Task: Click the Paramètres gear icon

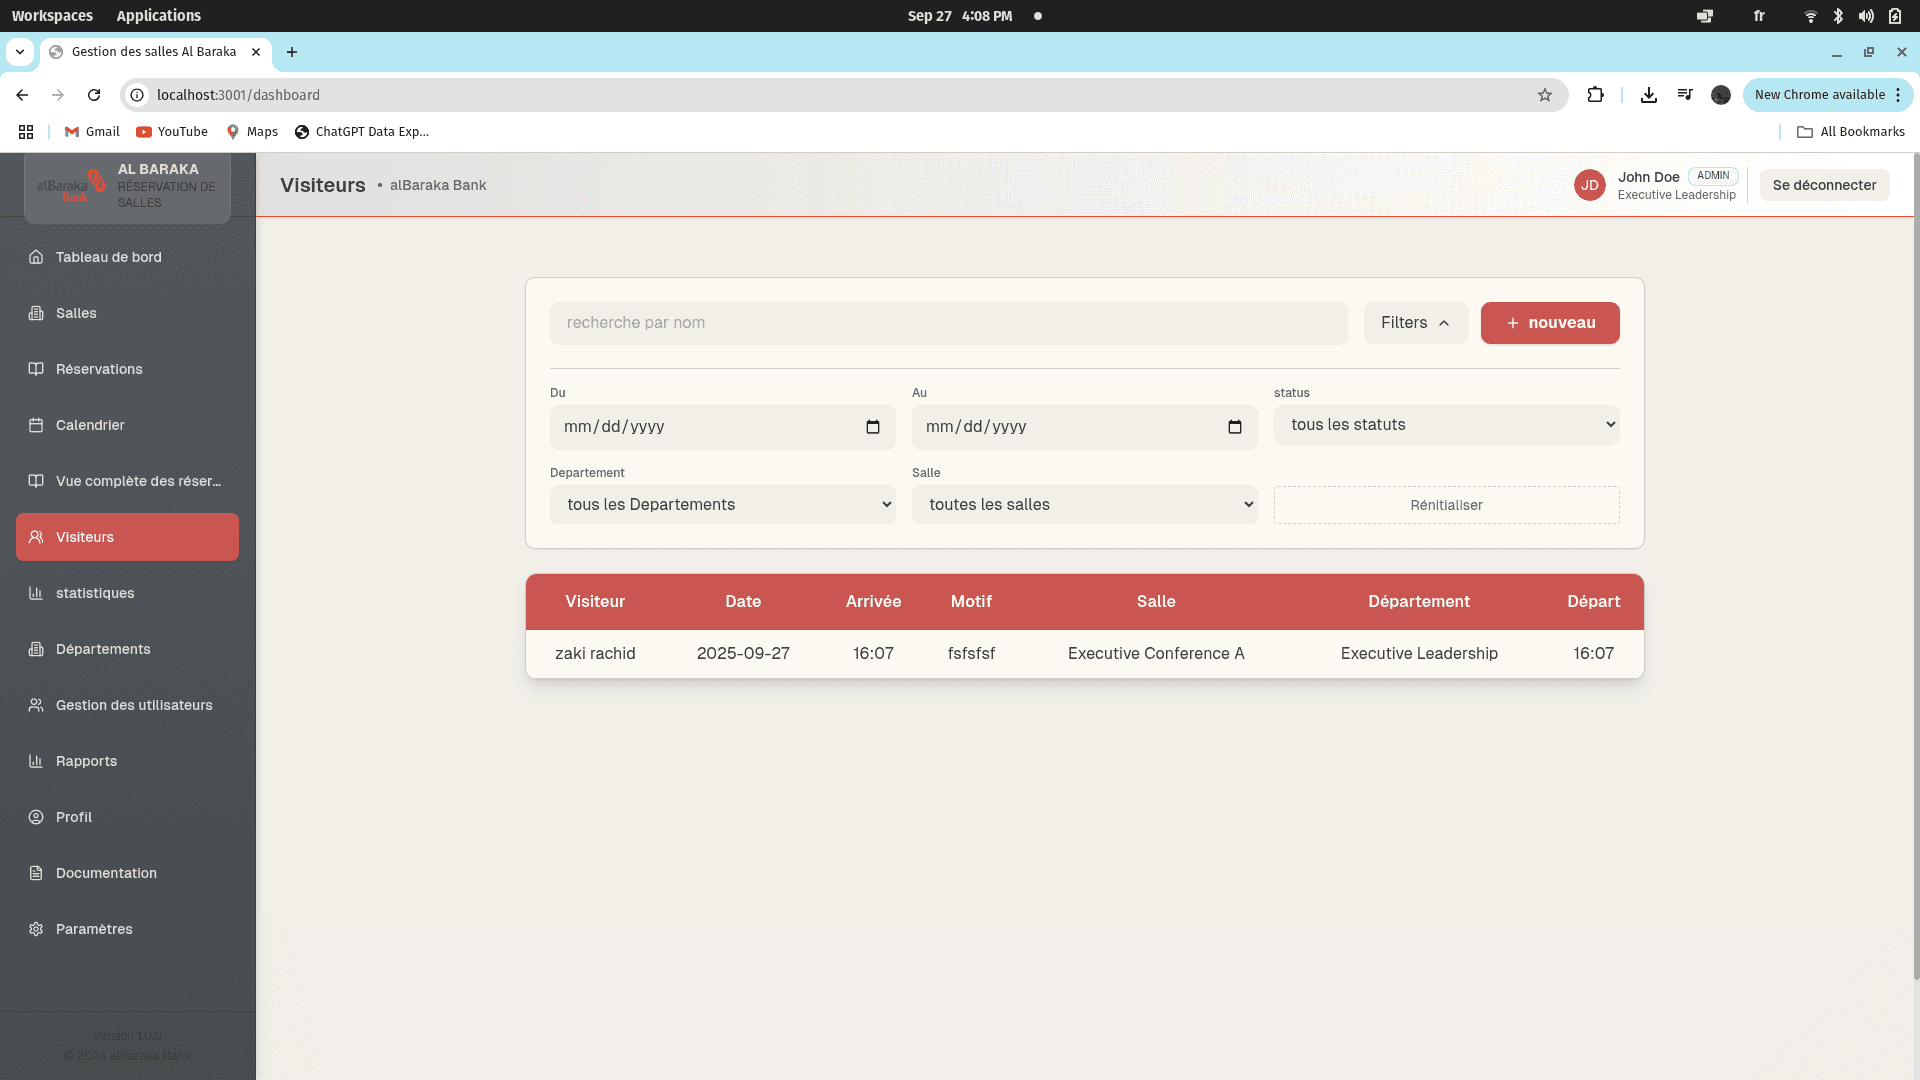Action: click(x=36, y=929)
